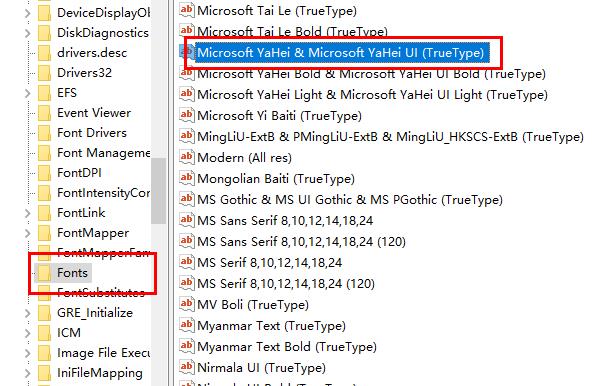This screenshot has height=386, width=616.
Task: Click the Drivers32 folder icon
Action: 44,73
